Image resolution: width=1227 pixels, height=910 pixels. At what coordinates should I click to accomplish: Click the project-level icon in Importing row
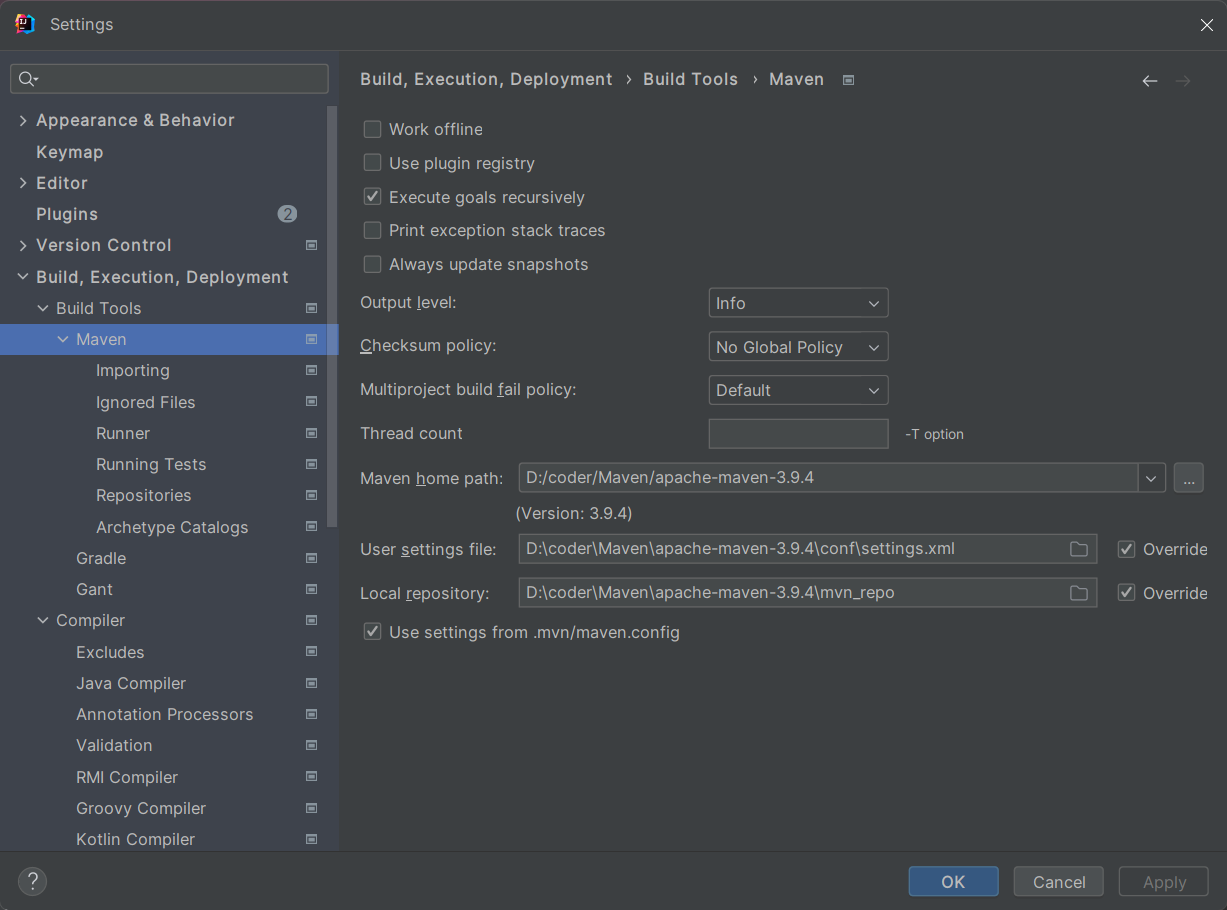311,370
